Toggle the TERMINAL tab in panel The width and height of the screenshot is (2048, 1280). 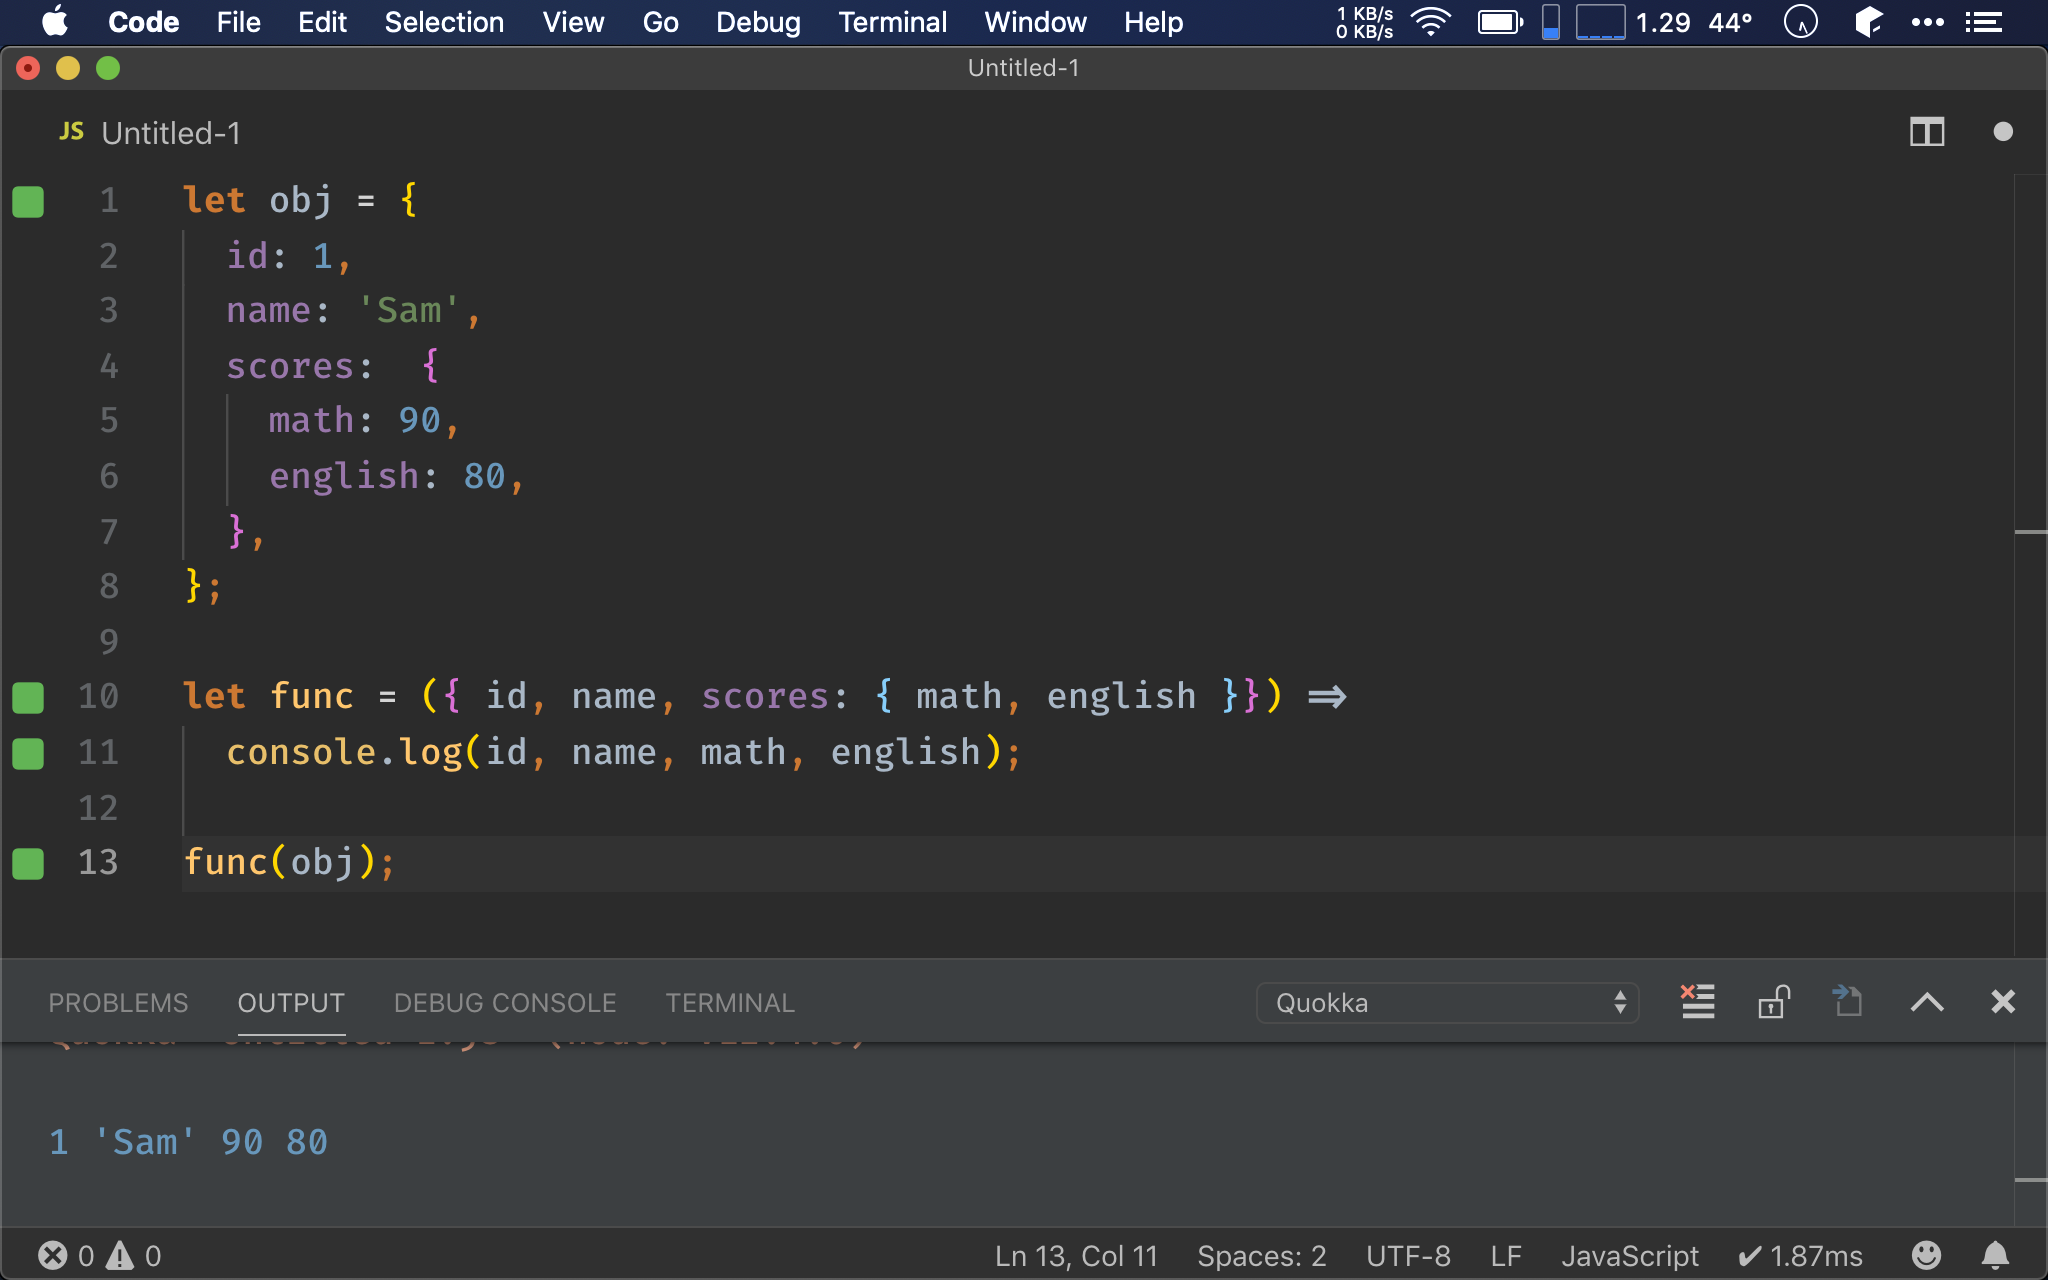point(728,1003)
